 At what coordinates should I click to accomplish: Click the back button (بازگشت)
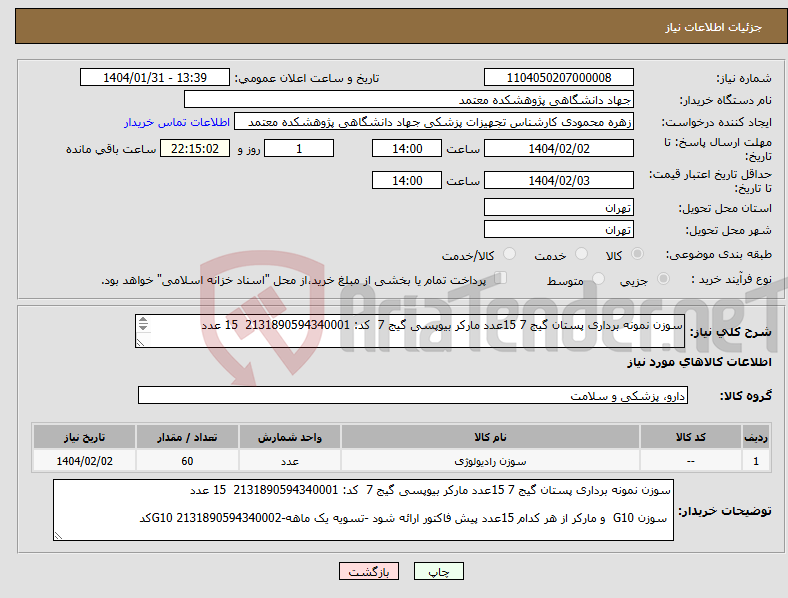coord(369,571)
